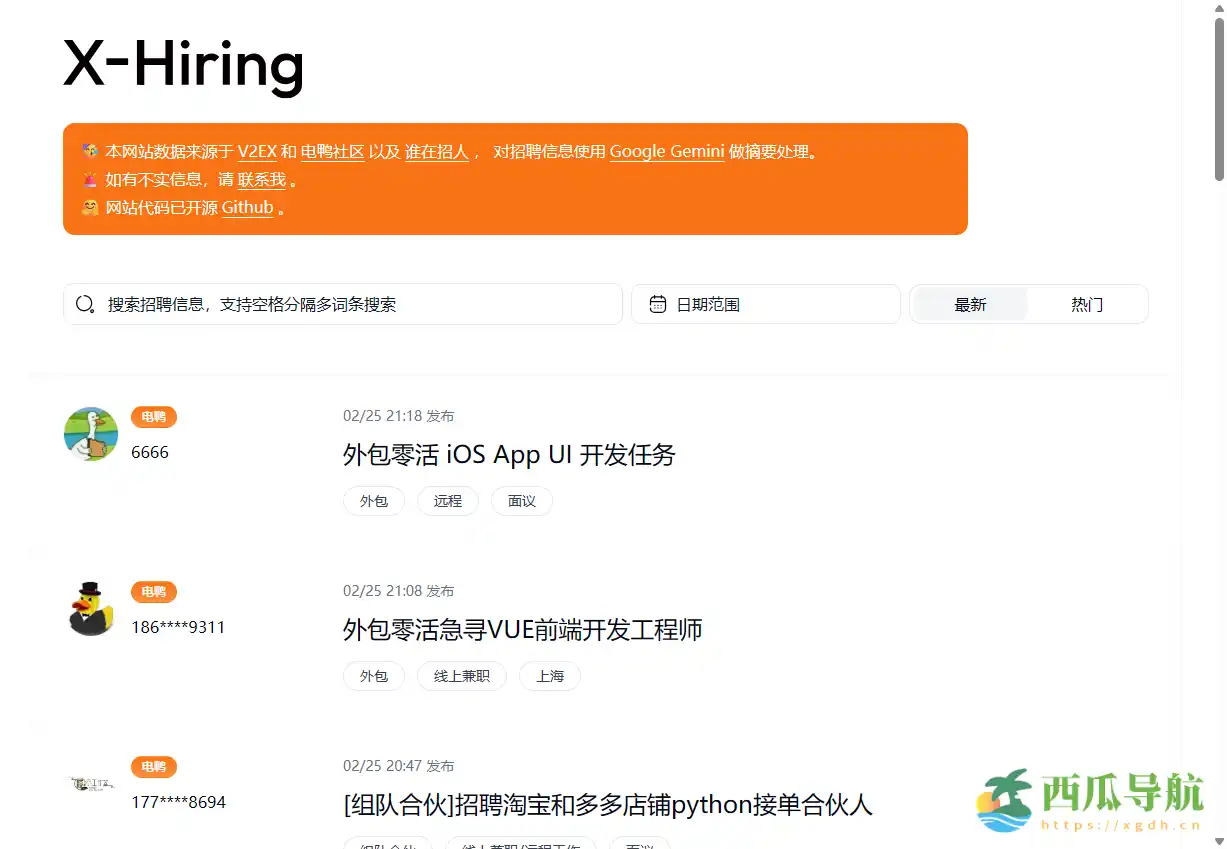Keep sorting on 最新

(970, 304)
